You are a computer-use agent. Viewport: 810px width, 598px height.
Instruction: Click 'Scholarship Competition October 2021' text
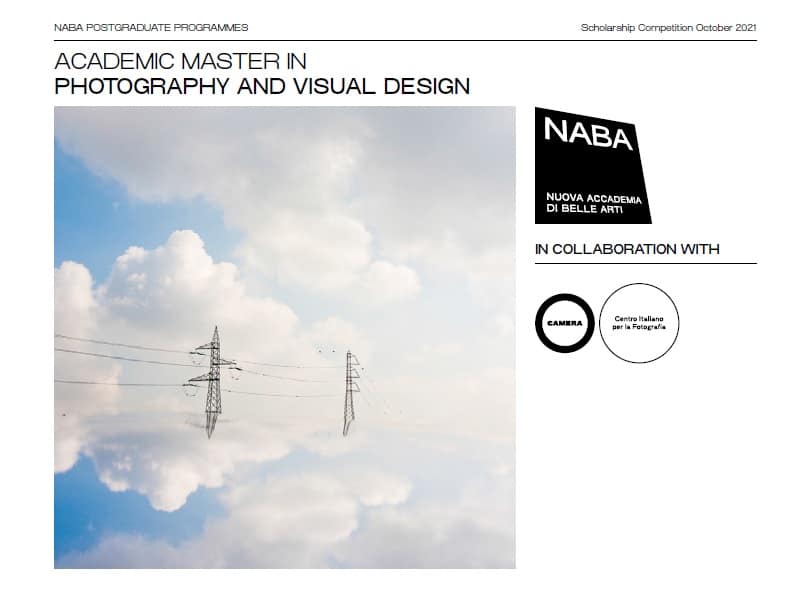668,27
